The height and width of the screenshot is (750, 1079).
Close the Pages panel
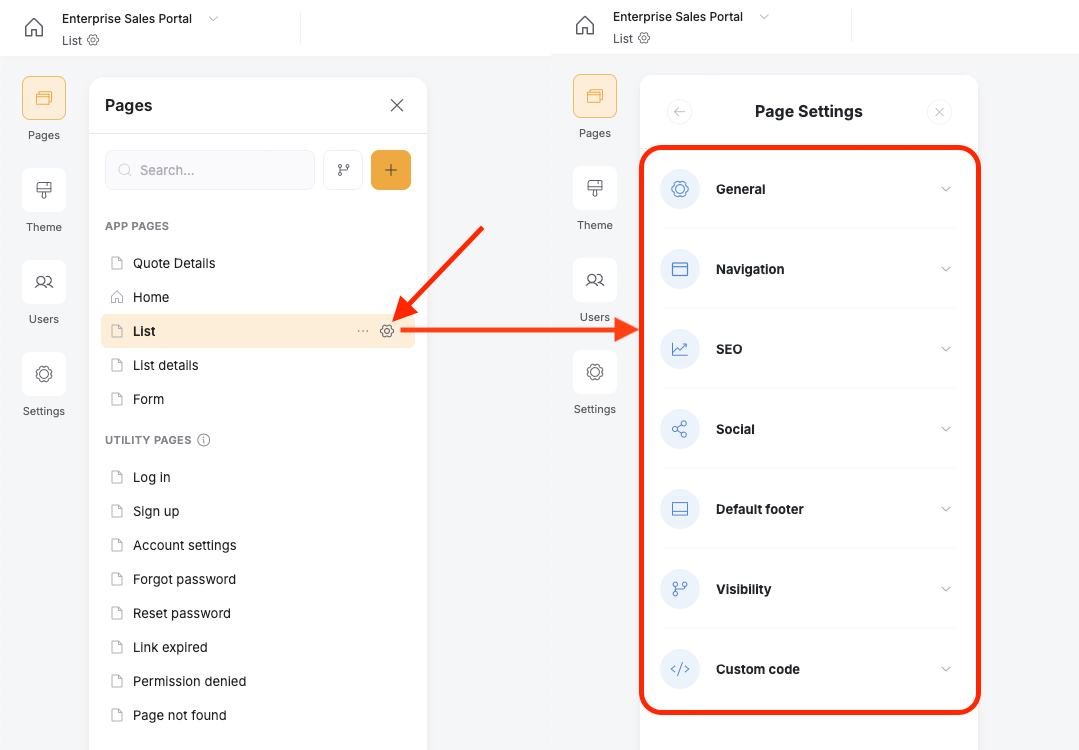(397, 105)
